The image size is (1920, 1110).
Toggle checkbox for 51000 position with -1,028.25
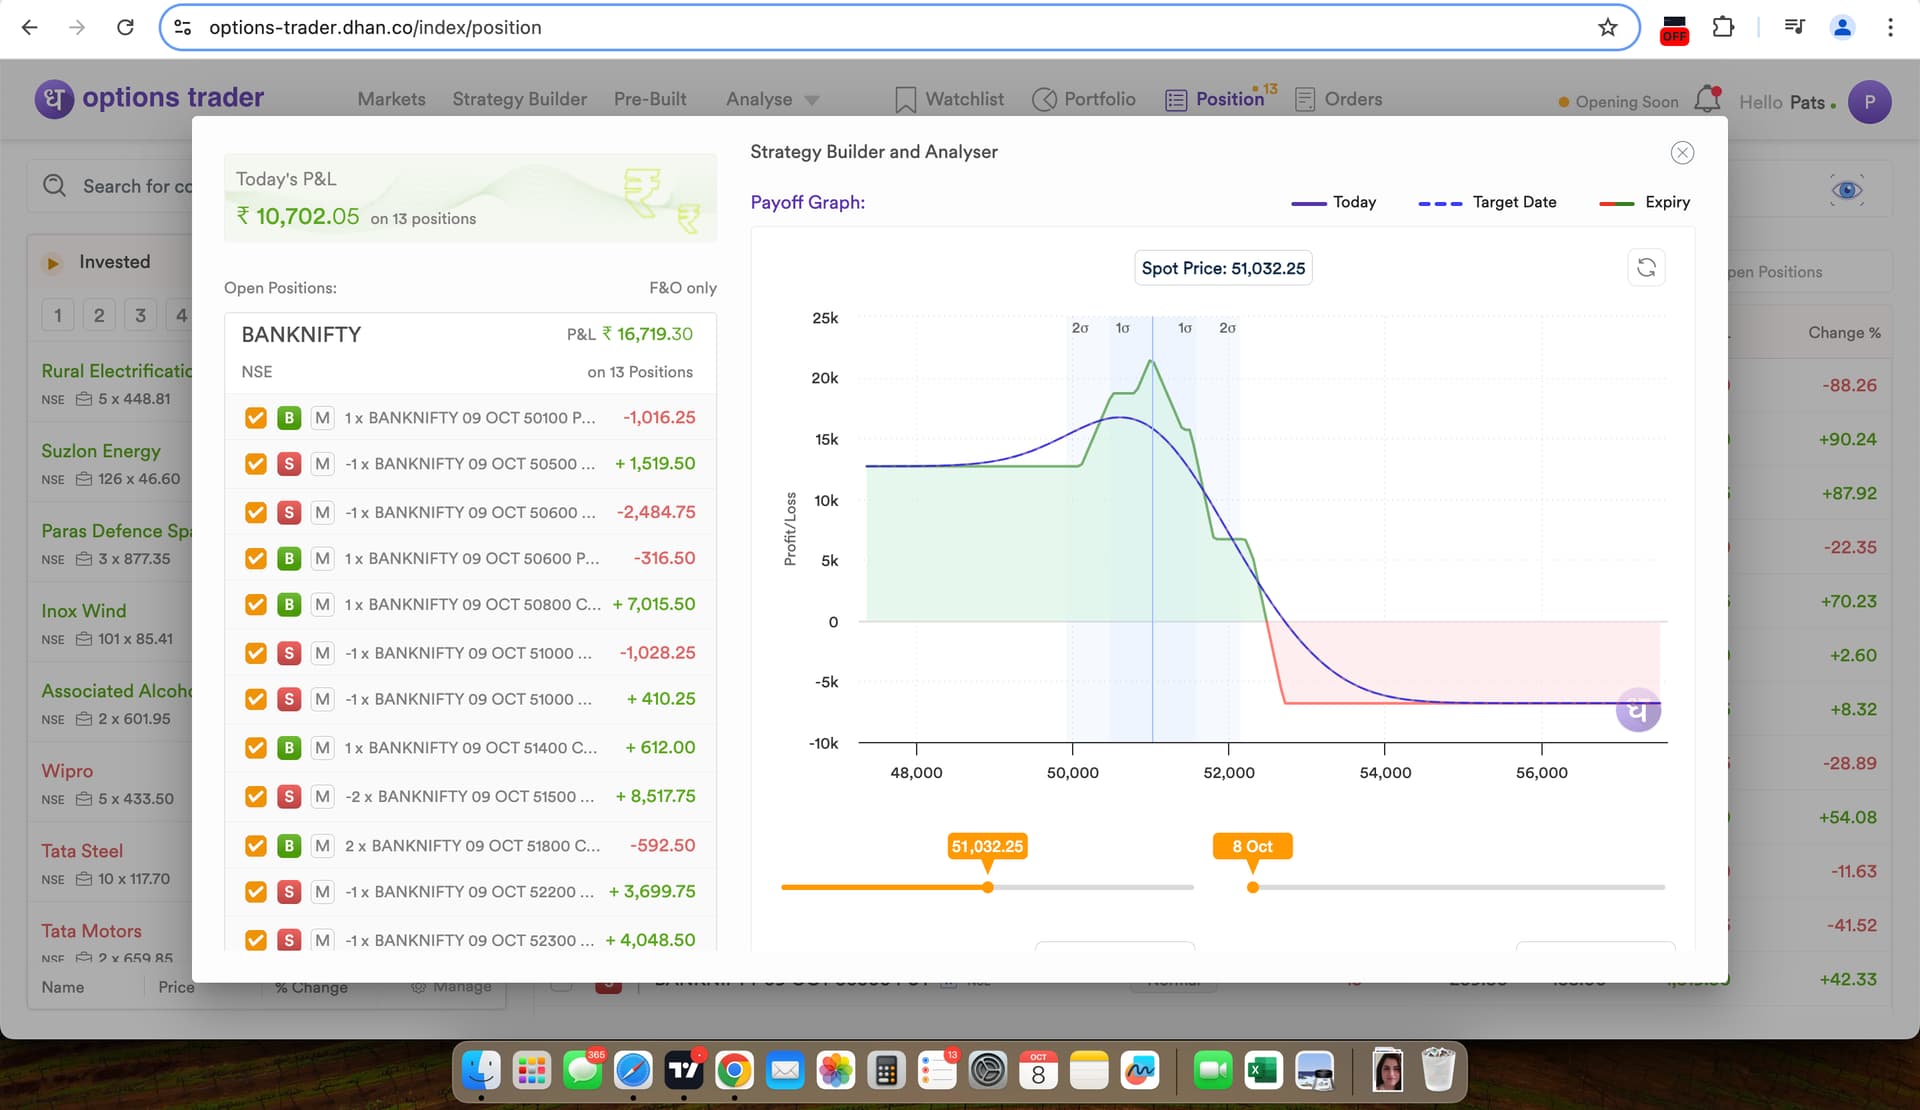256,653
